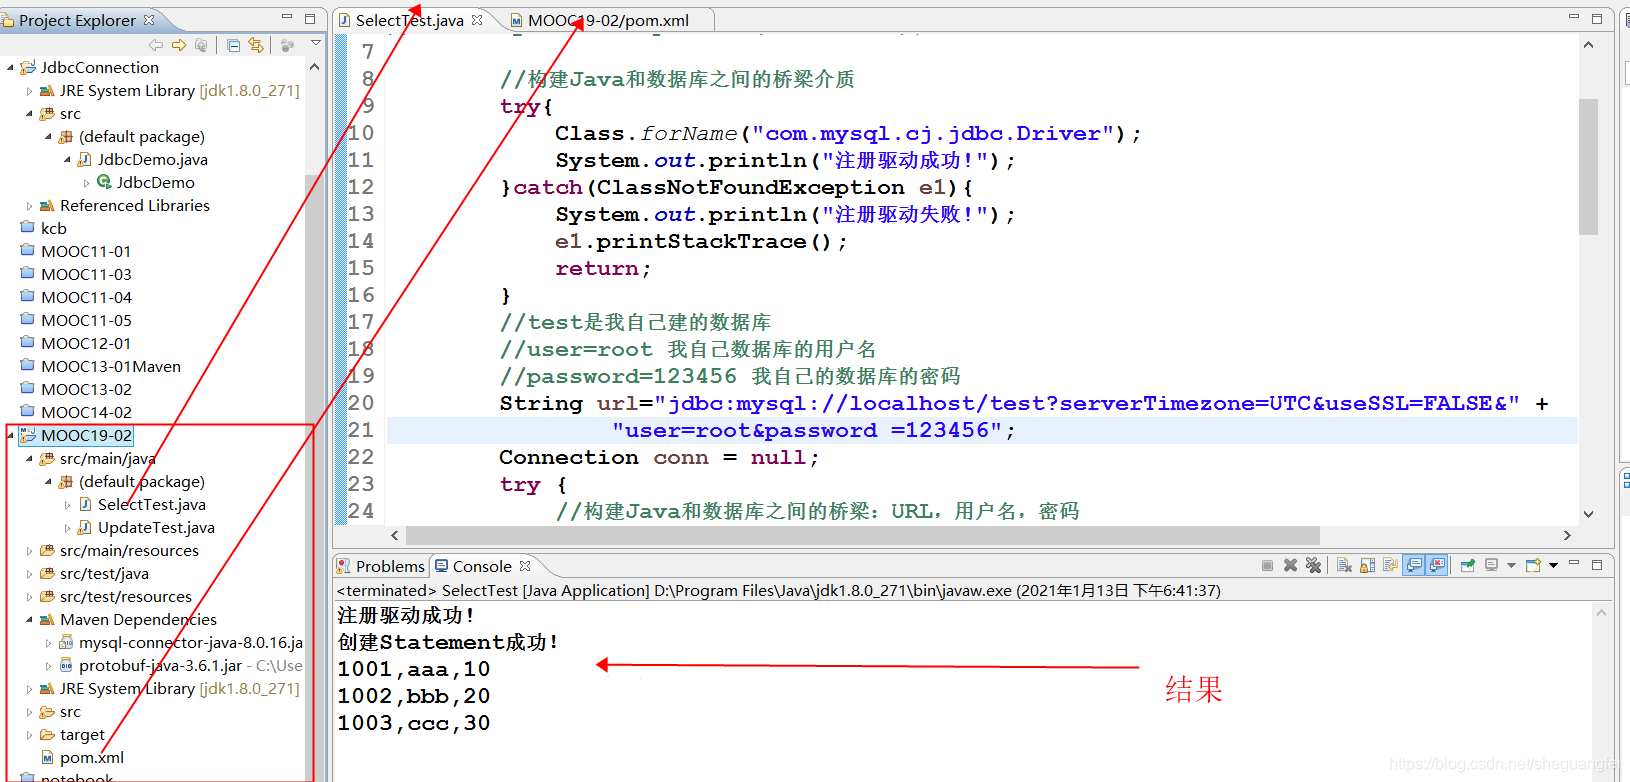This screenshot has height=782, width=1630.
Task: Close the SelectTest.java tab
Action: [477, 20]
